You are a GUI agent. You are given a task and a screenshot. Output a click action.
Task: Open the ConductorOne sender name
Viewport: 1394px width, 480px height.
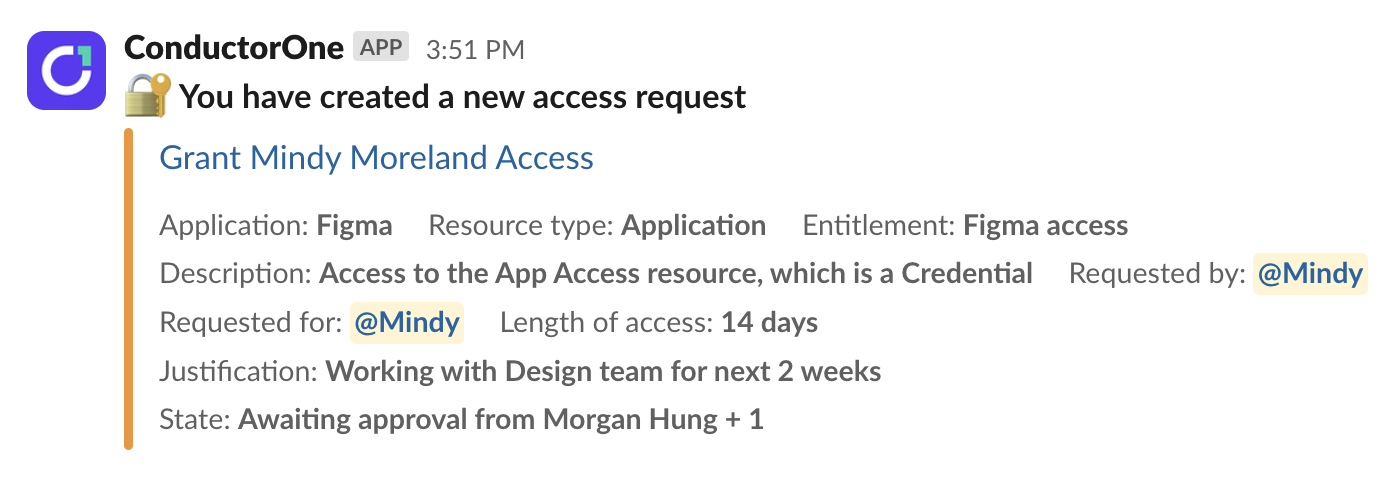(234, 47)
